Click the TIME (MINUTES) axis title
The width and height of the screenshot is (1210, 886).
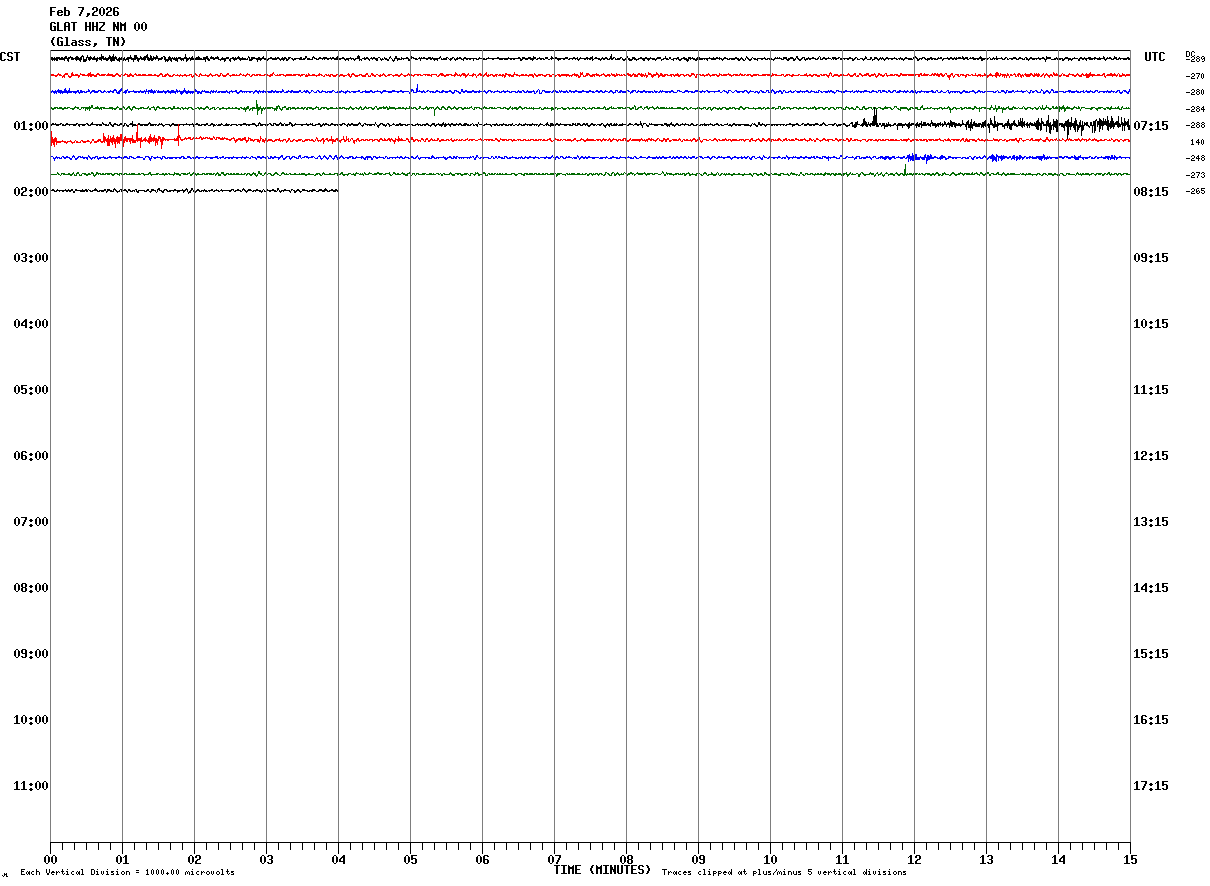[x=602, y=870]
